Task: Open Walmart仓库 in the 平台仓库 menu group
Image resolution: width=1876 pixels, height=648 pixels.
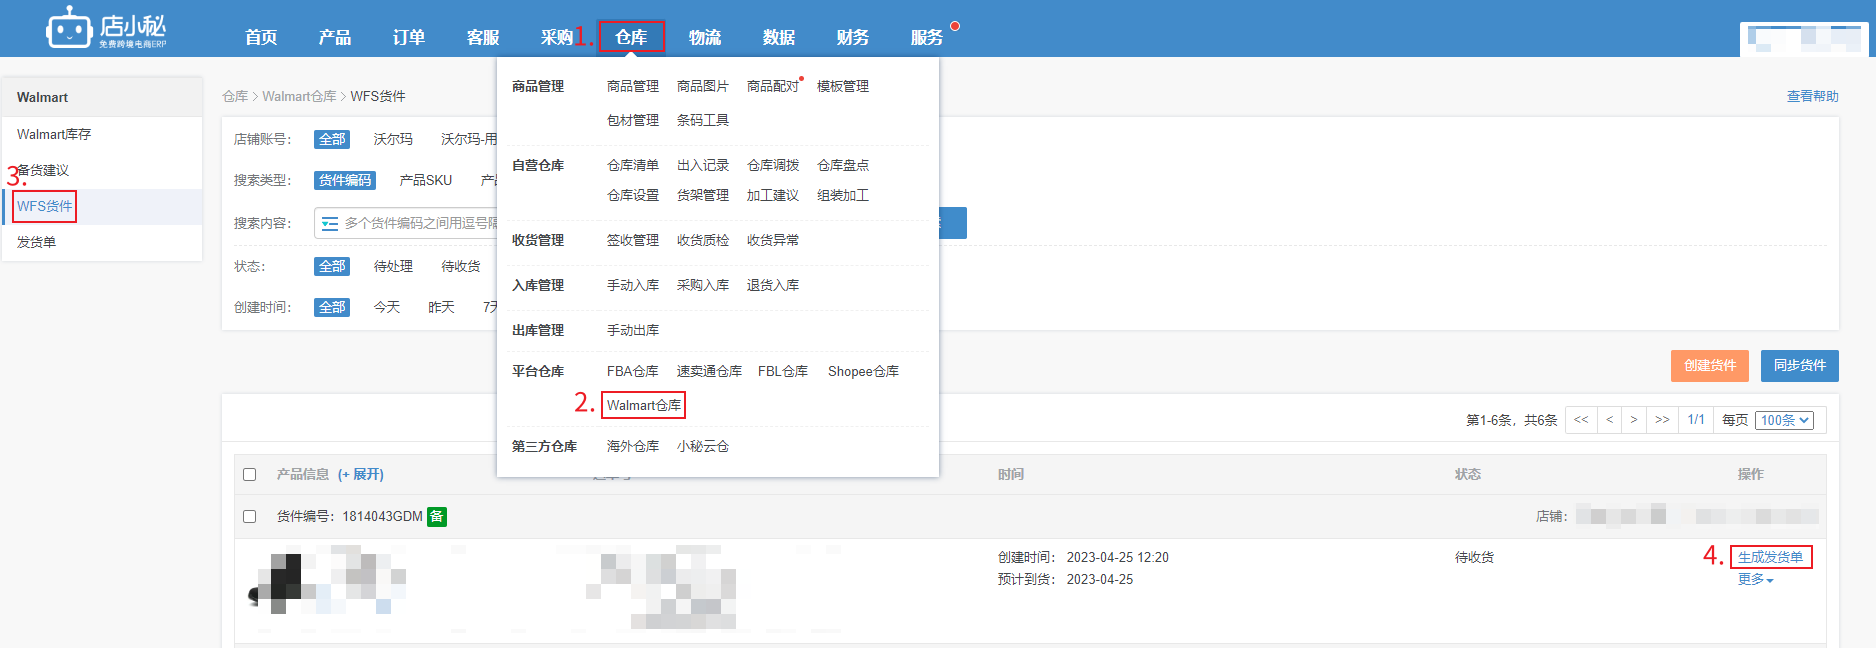Action: point(644,405)
